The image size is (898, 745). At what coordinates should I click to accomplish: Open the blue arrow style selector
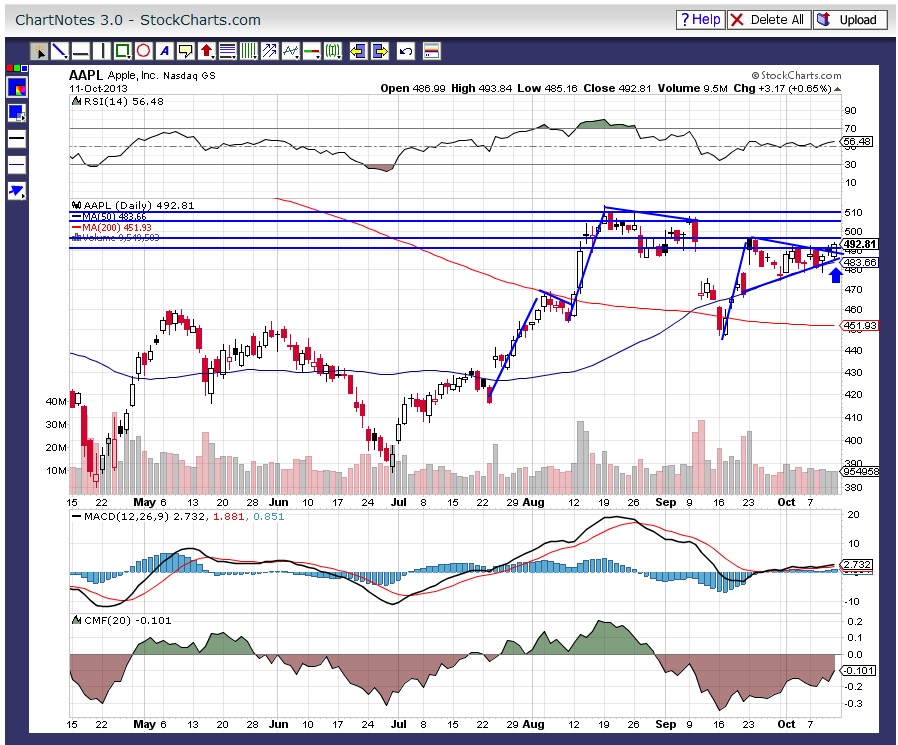coord(17,191)
